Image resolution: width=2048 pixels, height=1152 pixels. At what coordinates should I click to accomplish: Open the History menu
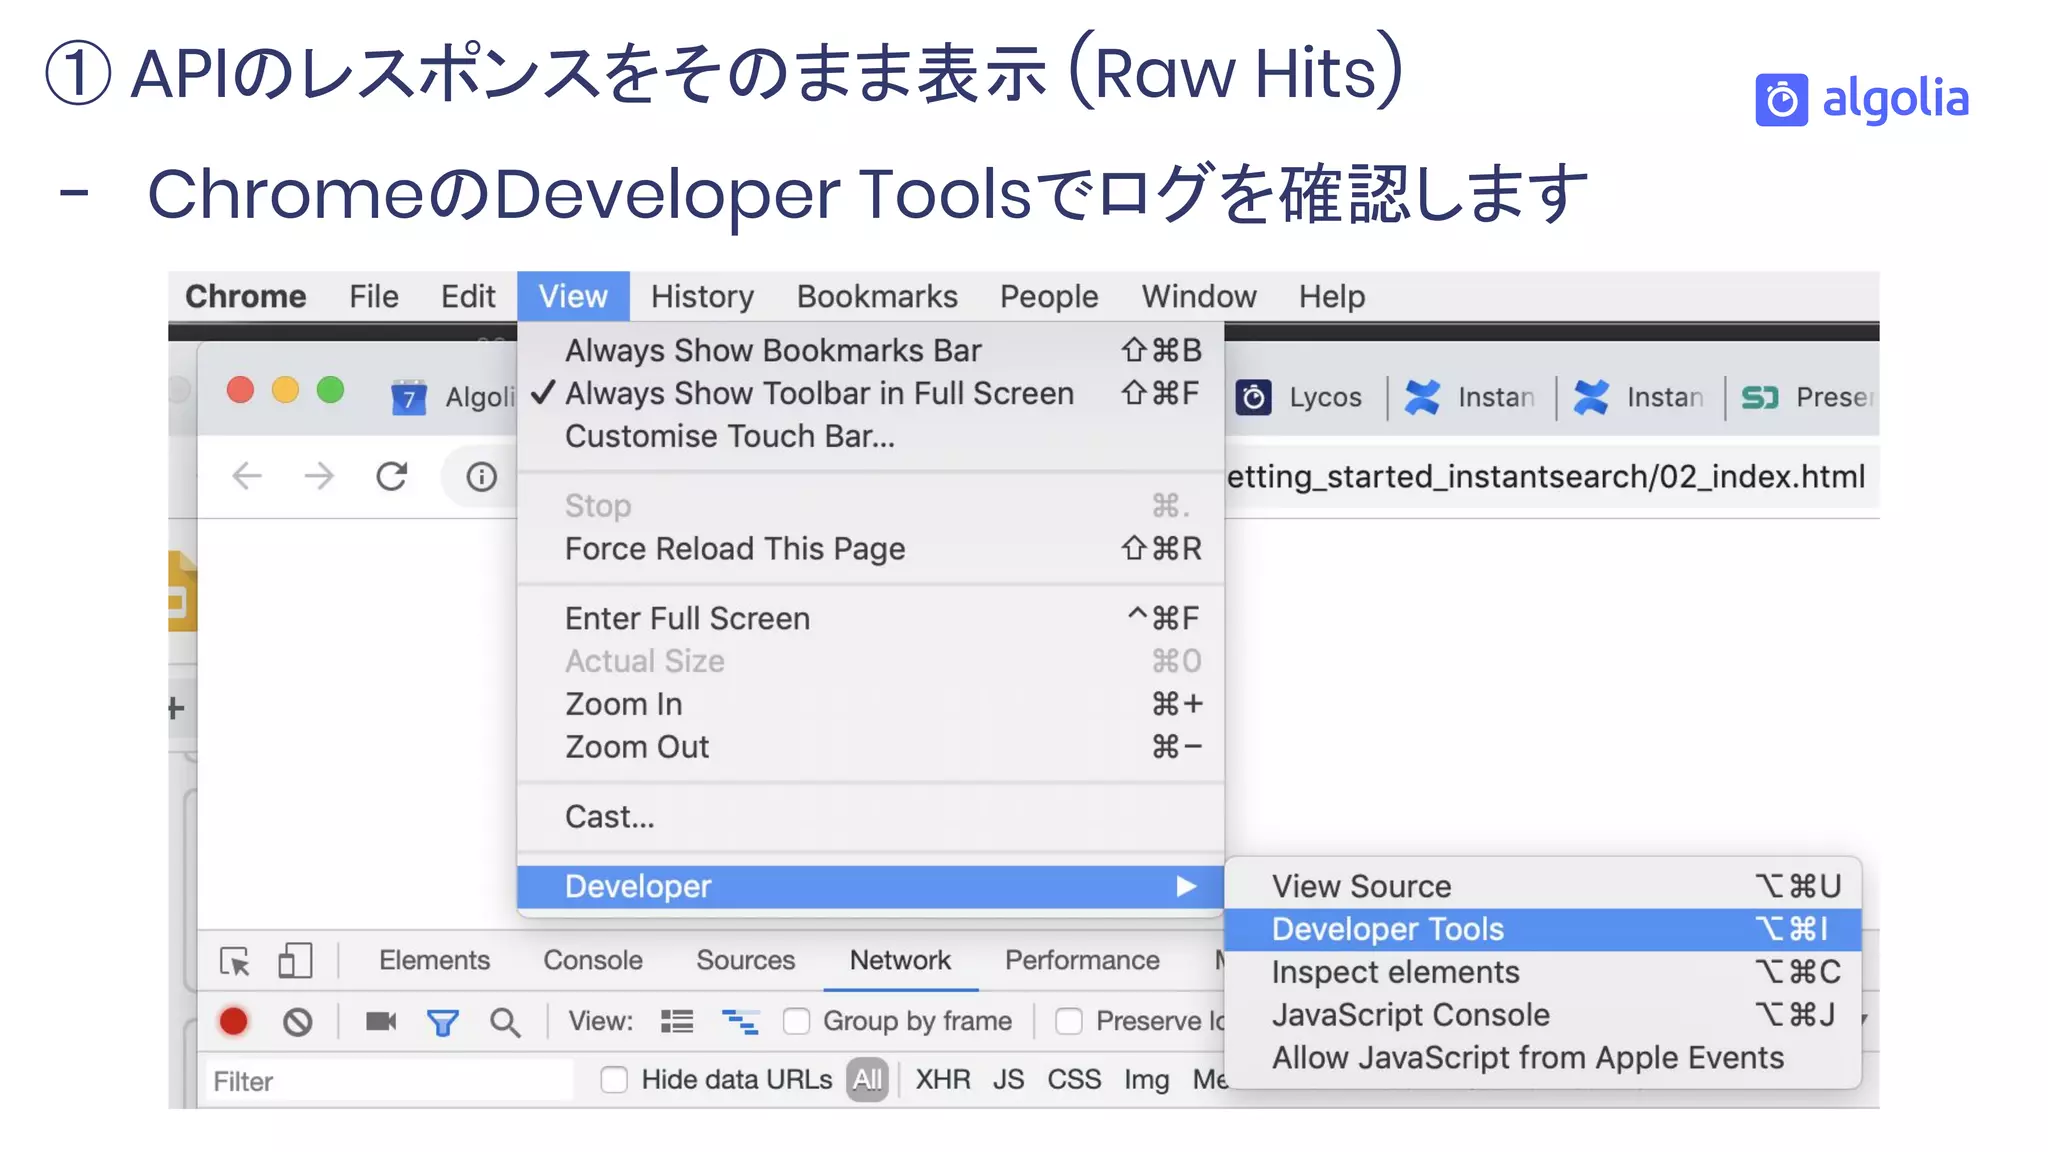click(702, 297)
